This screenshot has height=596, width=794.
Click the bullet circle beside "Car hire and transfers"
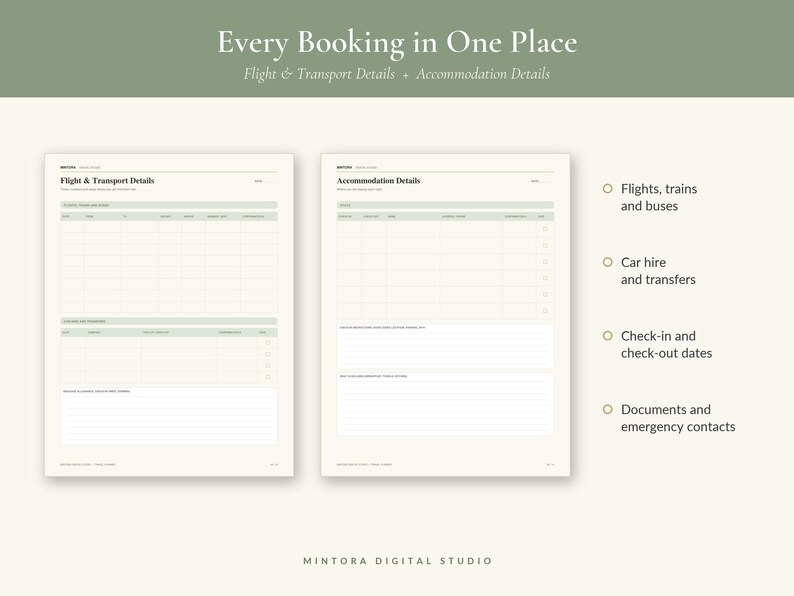tap(608, 262)
